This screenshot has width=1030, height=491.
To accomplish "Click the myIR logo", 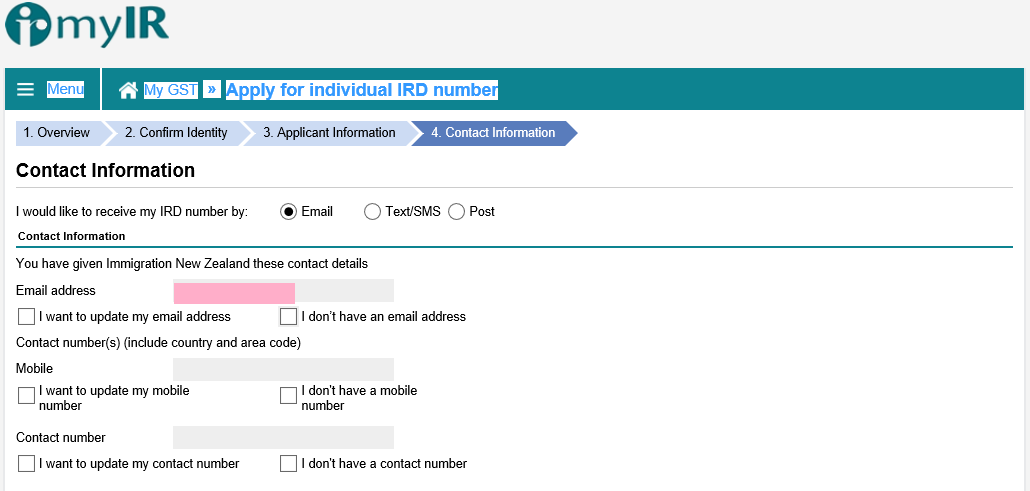I will click(86, 27).
